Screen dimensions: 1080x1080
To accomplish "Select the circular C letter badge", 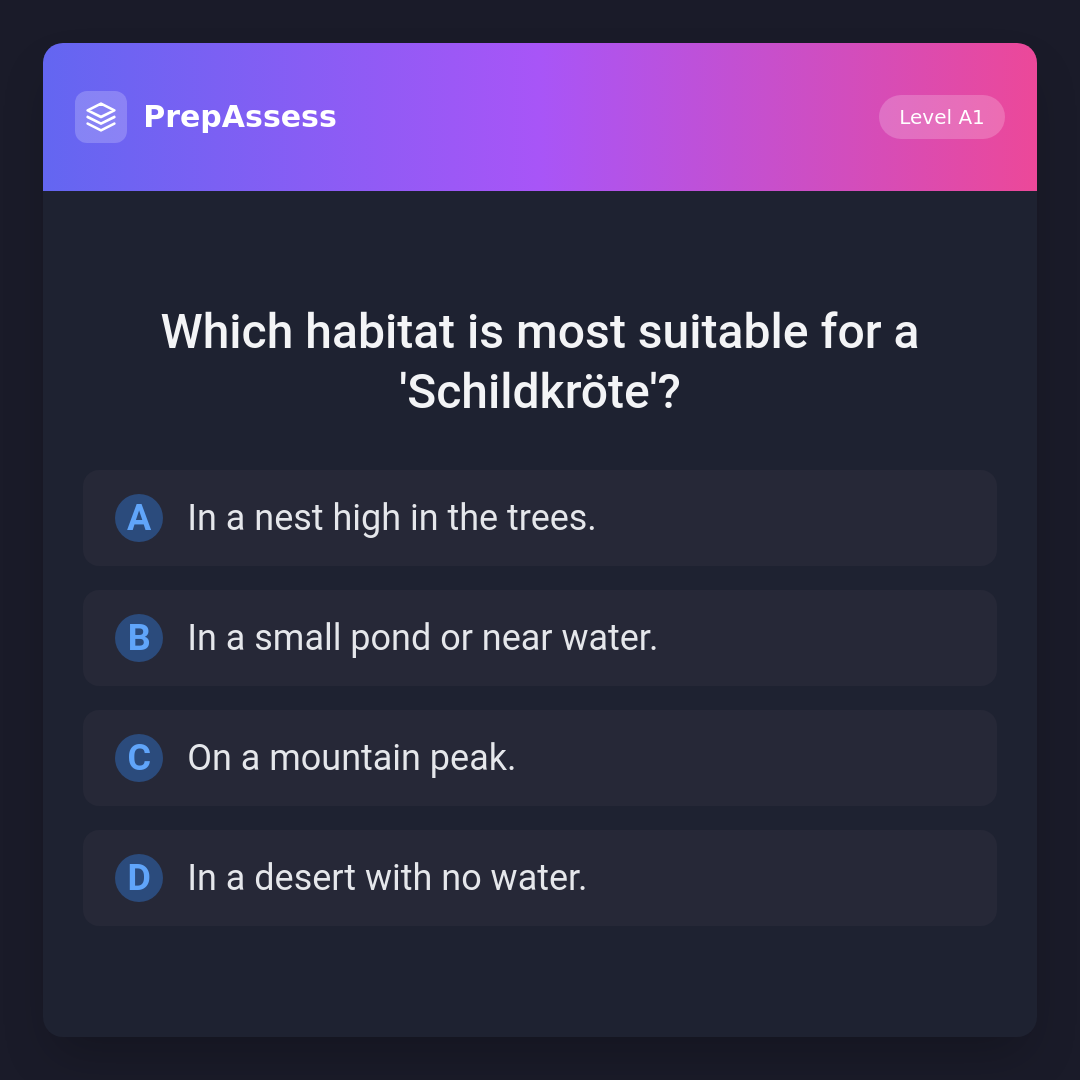I will tap(139, 758).
